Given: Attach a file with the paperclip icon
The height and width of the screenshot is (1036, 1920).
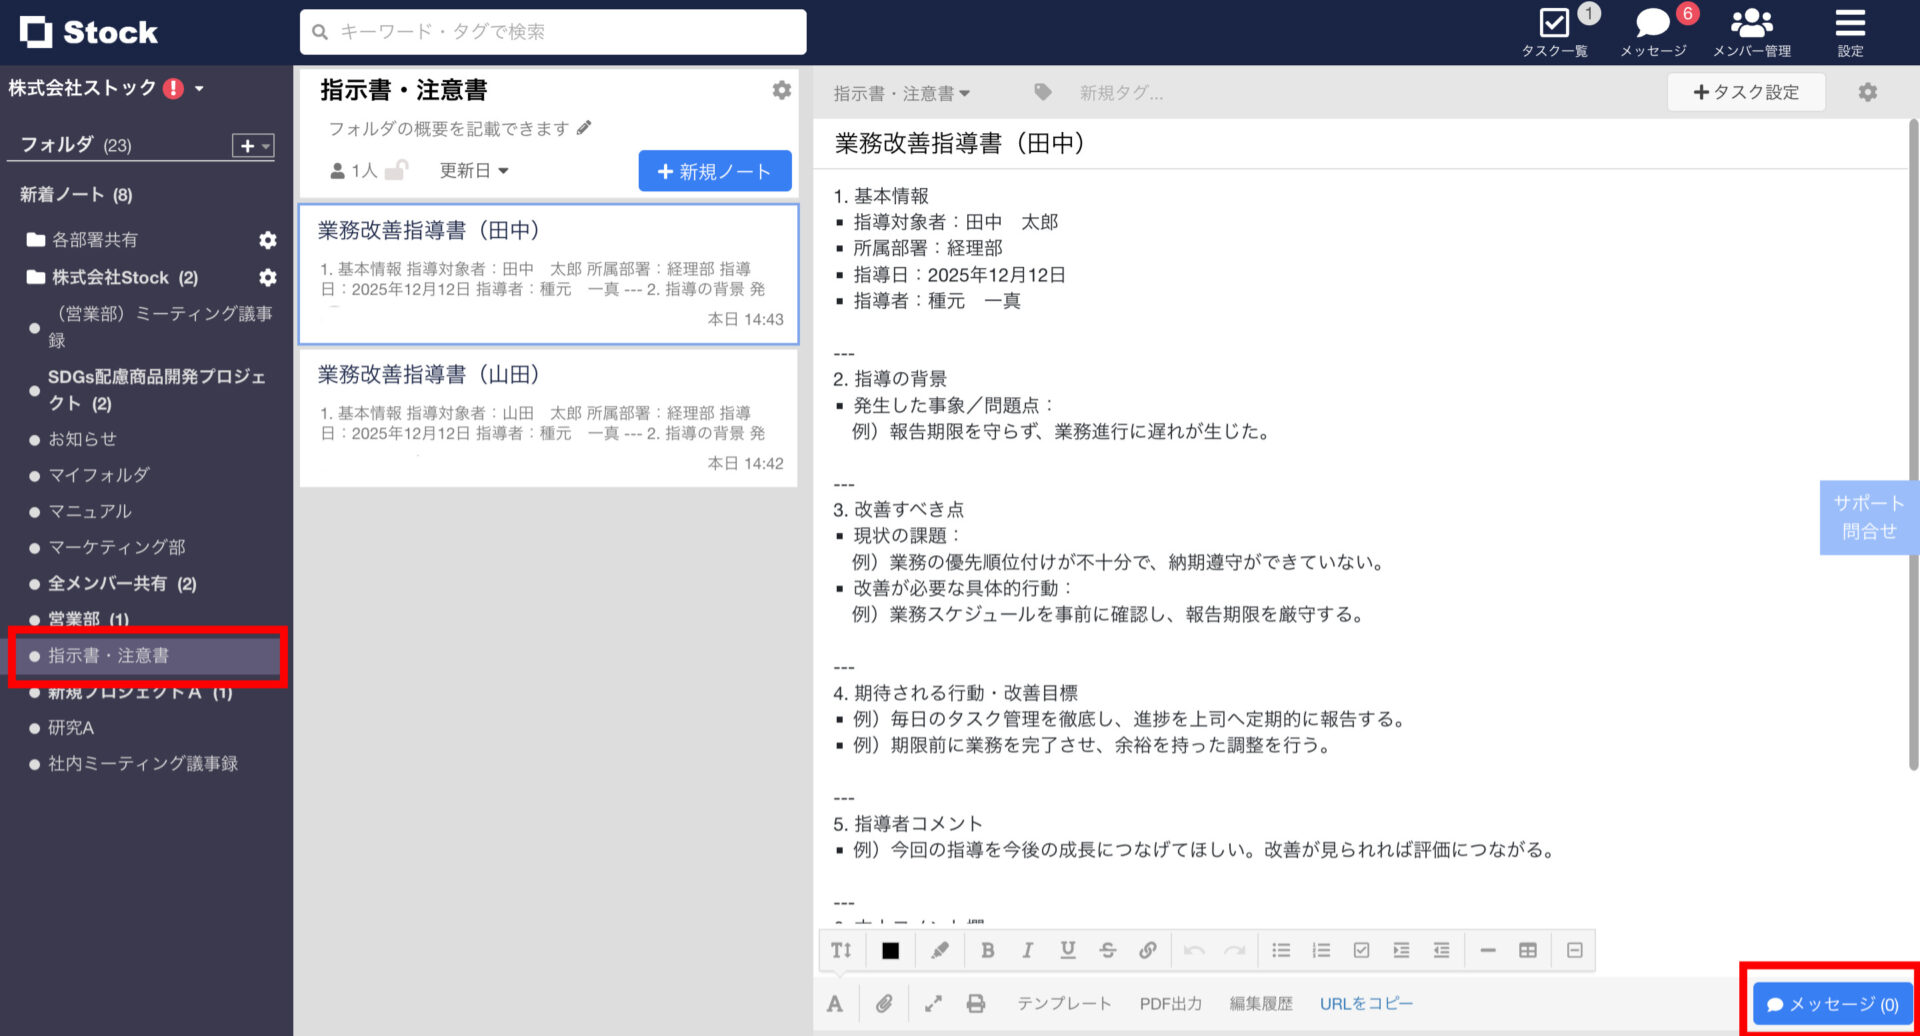Looking at the screenshot, I should 884,1003.
